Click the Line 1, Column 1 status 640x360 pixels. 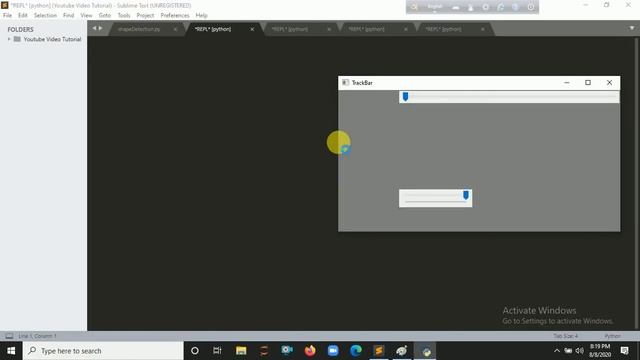click(37, 336)
